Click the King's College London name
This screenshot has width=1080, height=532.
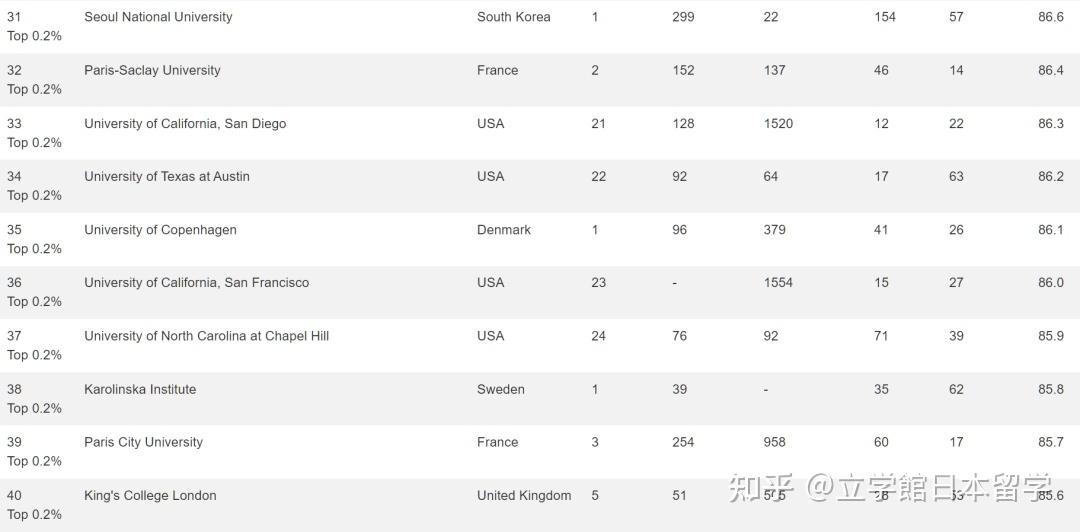150,495
